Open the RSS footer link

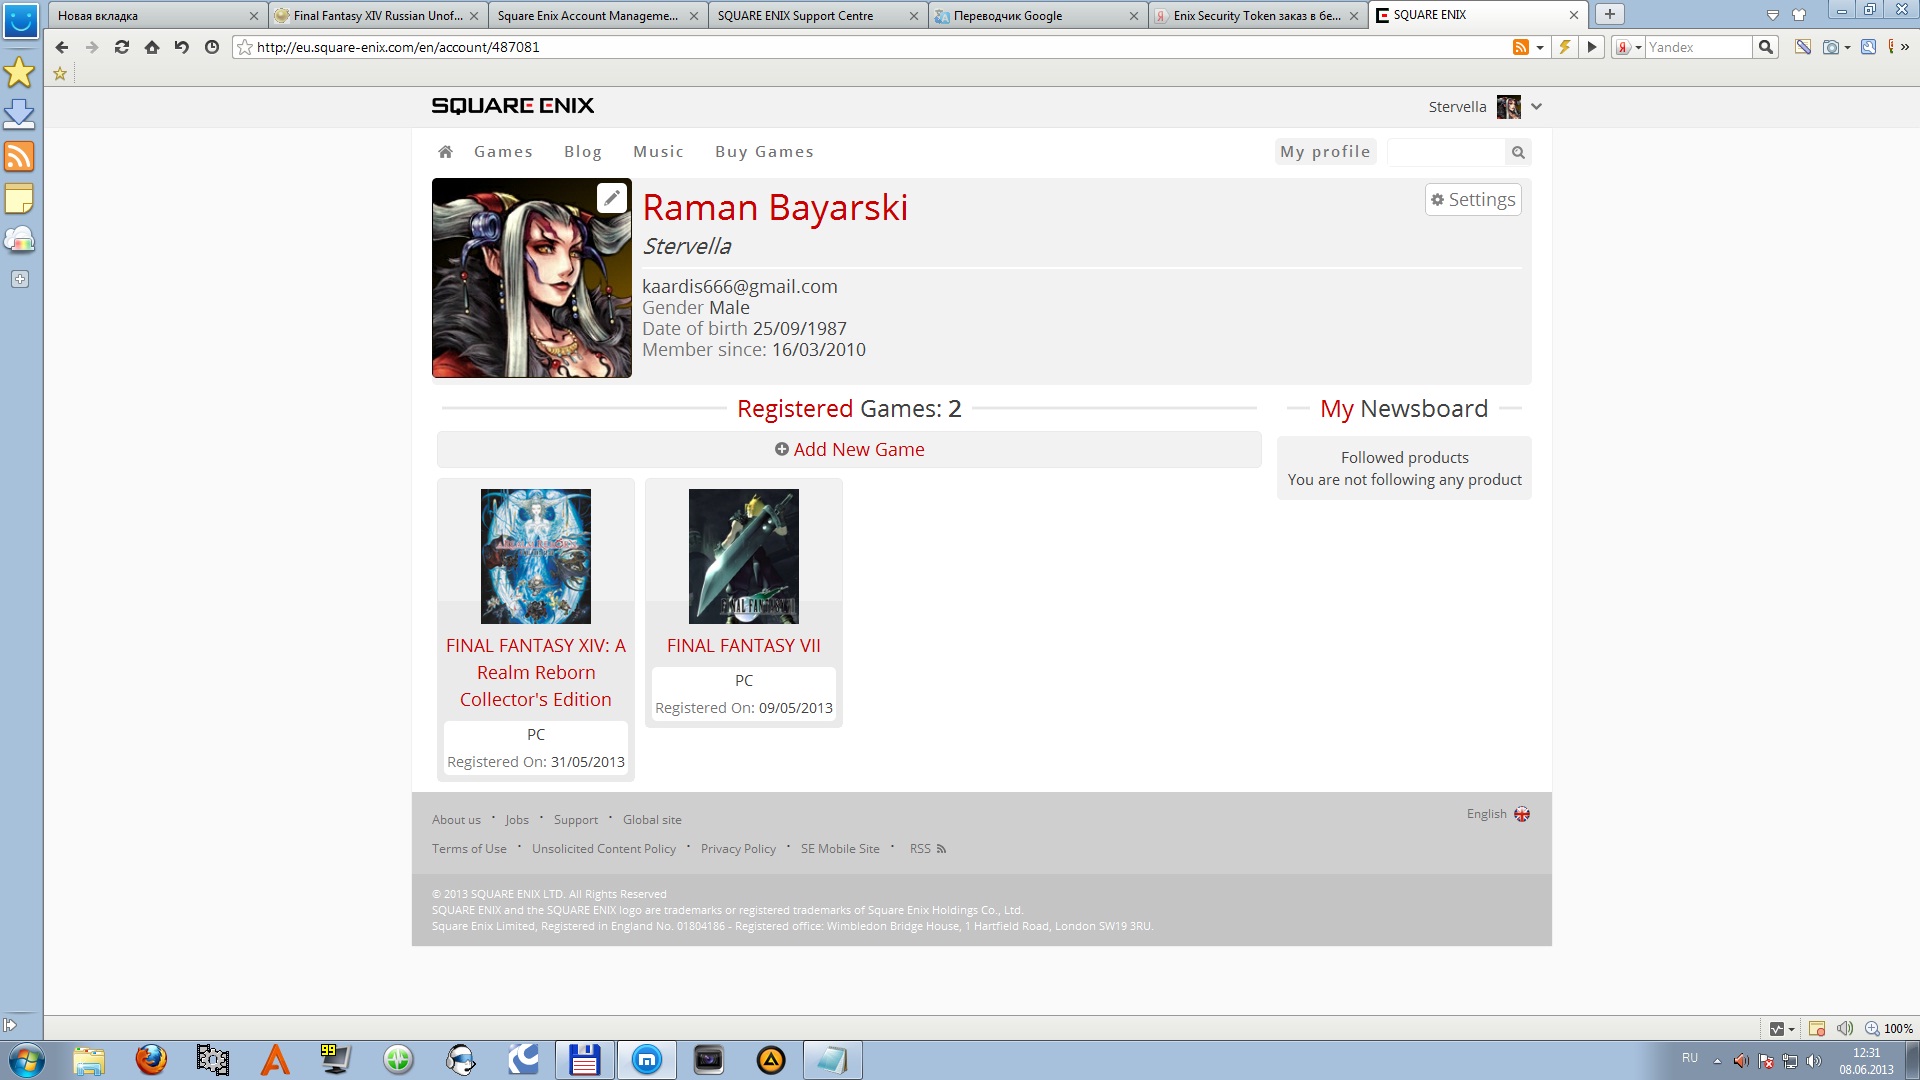click(927, 849)
